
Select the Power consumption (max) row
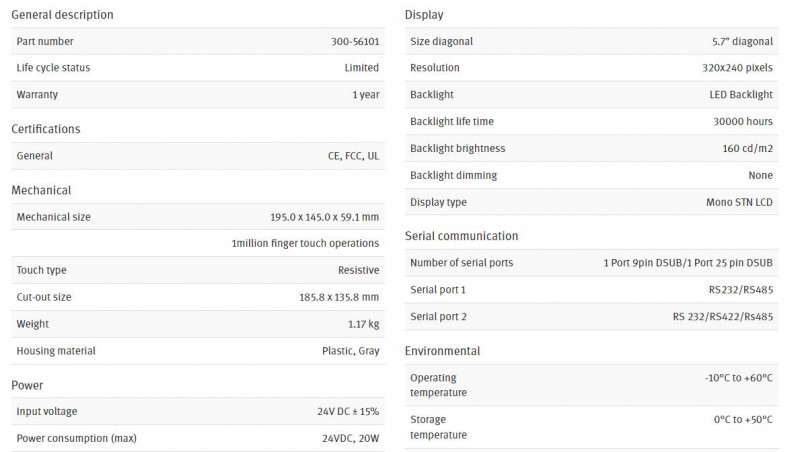pos(198,438)
